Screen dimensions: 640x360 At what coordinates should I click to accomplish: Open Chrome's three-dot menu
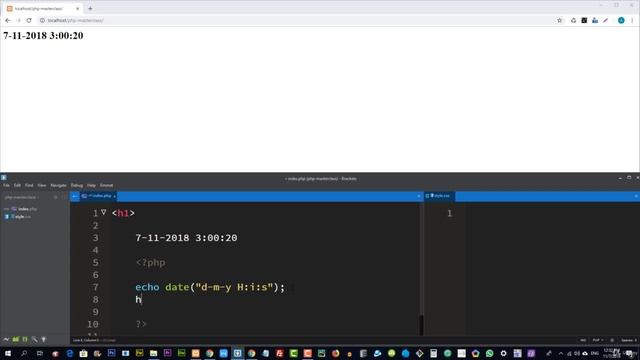coord(632,20)
